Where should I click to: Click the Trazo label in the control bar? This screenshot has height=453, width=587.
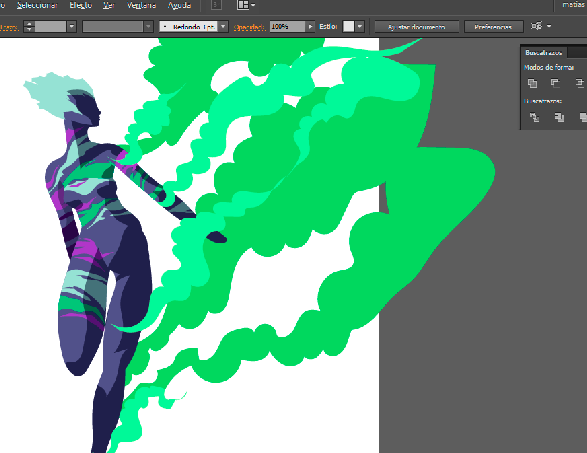(x=9, y=27)
